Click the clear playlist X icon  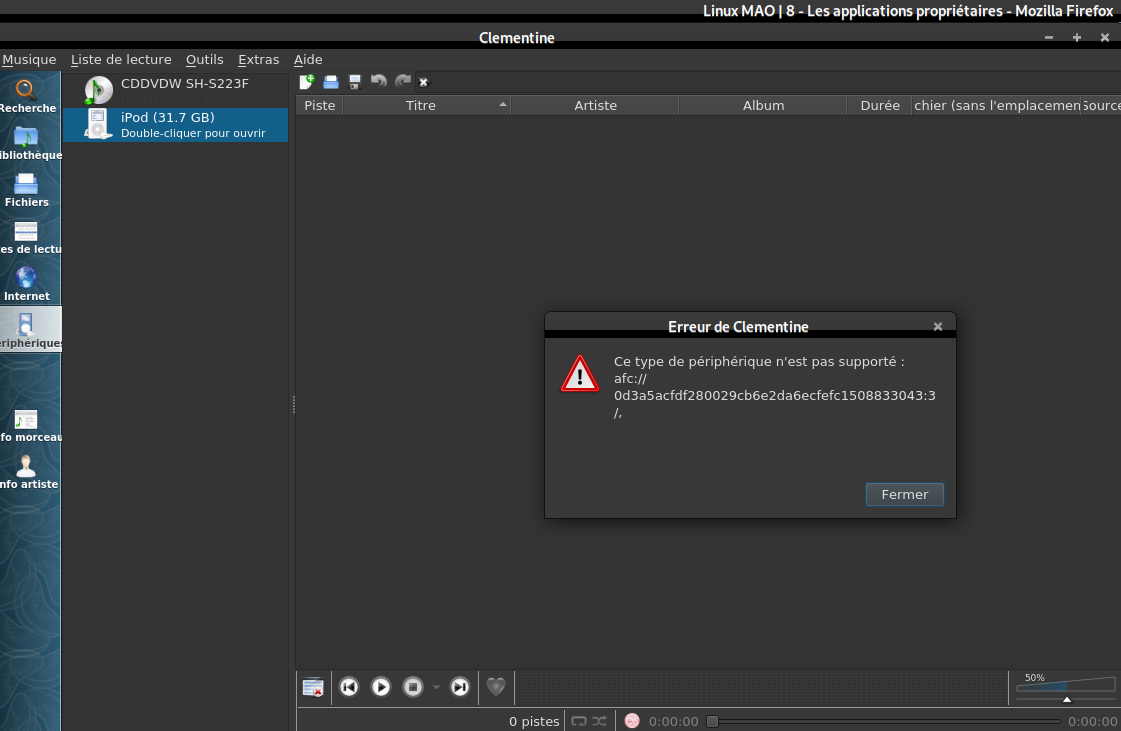tap(423, 82)
